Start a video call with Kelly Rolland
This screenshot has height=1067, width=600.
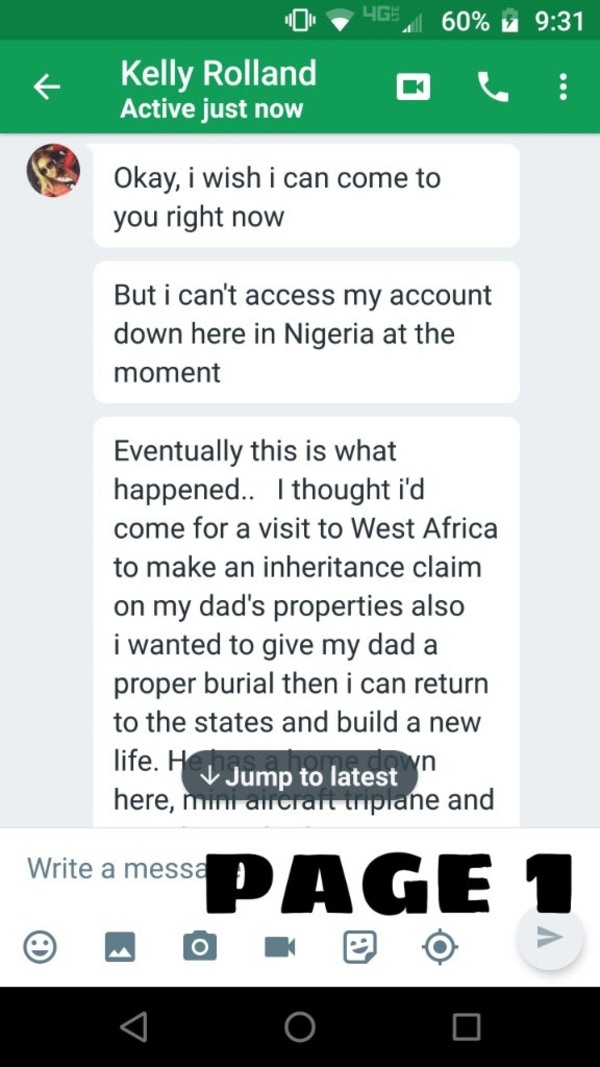[x=413, y=88]
